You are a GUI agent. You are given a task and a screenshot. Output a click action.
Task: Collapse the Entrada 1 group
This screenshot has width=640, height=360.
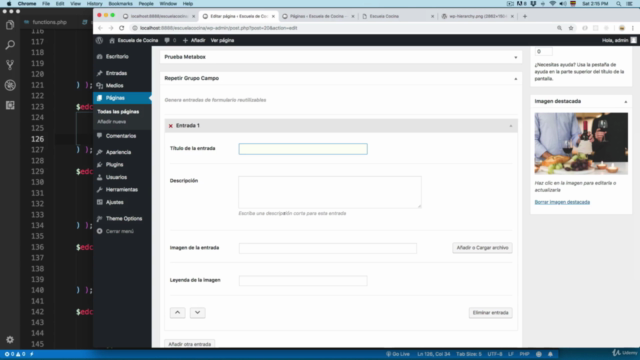coord(511,126)
